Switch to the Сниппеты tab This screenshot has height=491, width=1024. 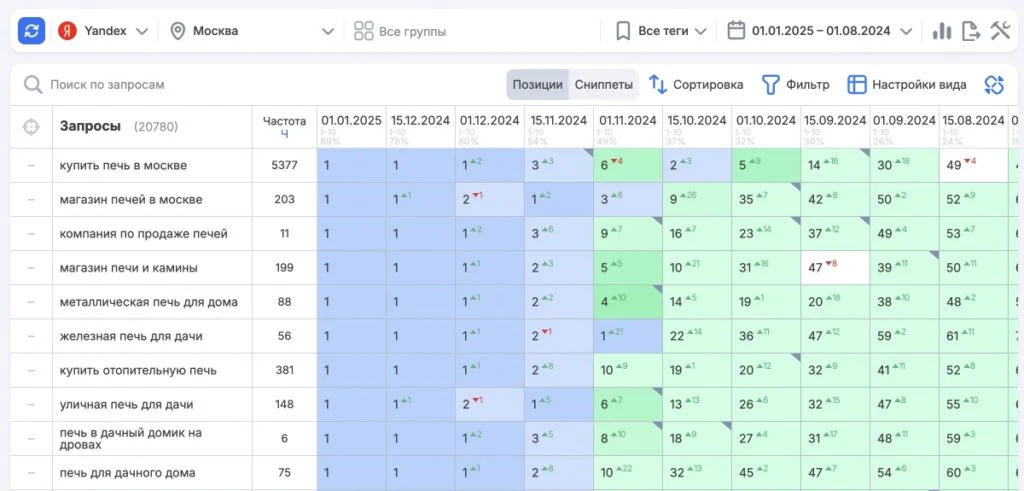click(x=604, y=85)
